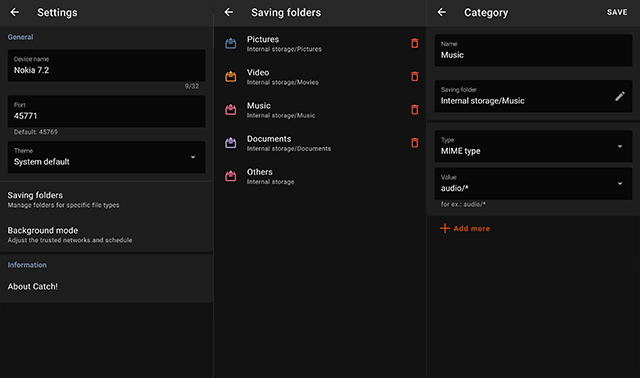Click Add more to add a rule
Image resolution: width=640 pixels, height=378 pixels.
coord(465,228)
